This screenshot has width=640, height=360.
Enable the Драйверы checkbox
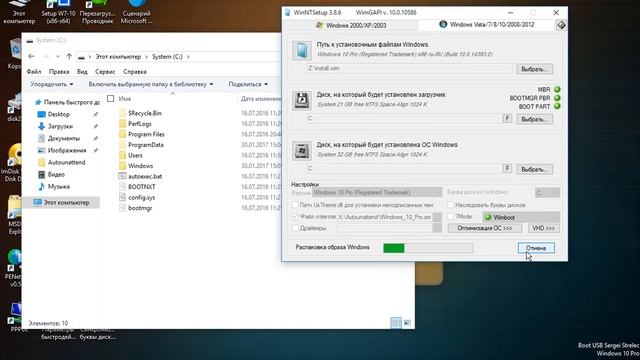point(295,228)
